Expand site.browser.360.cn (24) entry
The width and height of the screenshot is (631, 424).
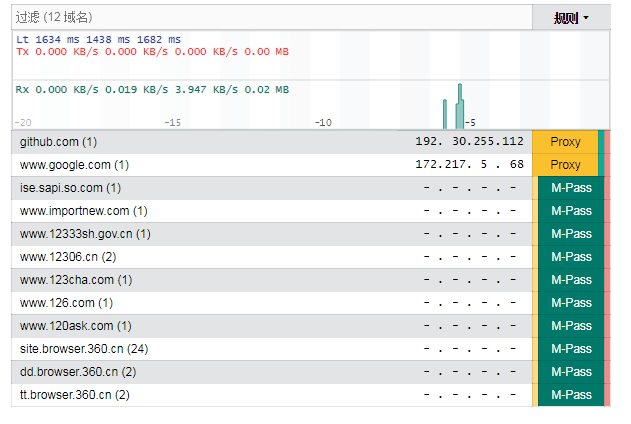83,349
